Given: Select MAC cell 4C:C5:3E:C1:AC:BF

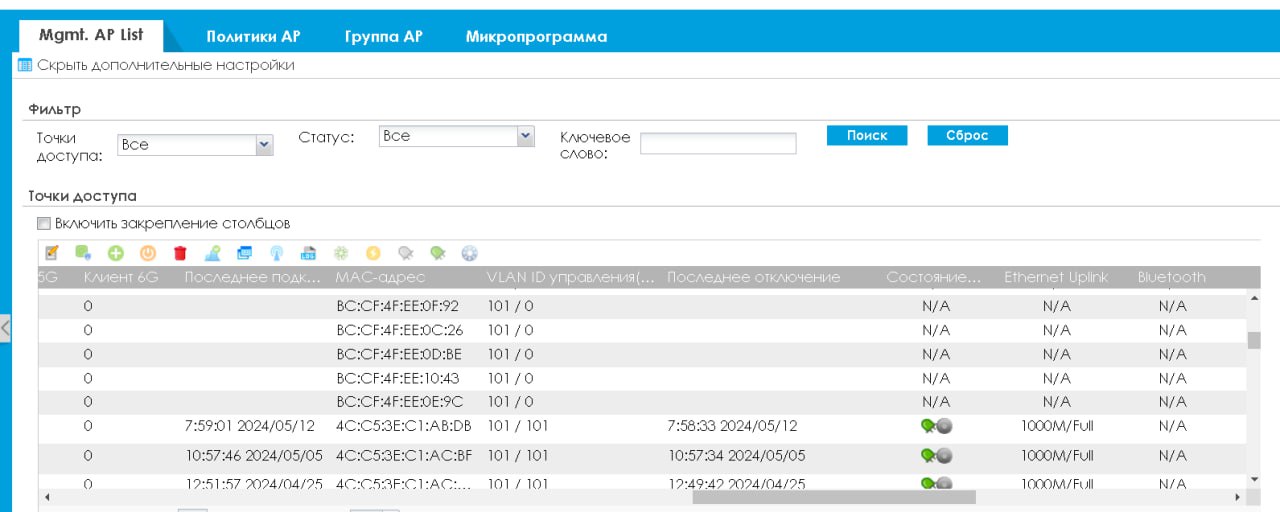Looking at the screenshot, I should (x=403, y=456).
